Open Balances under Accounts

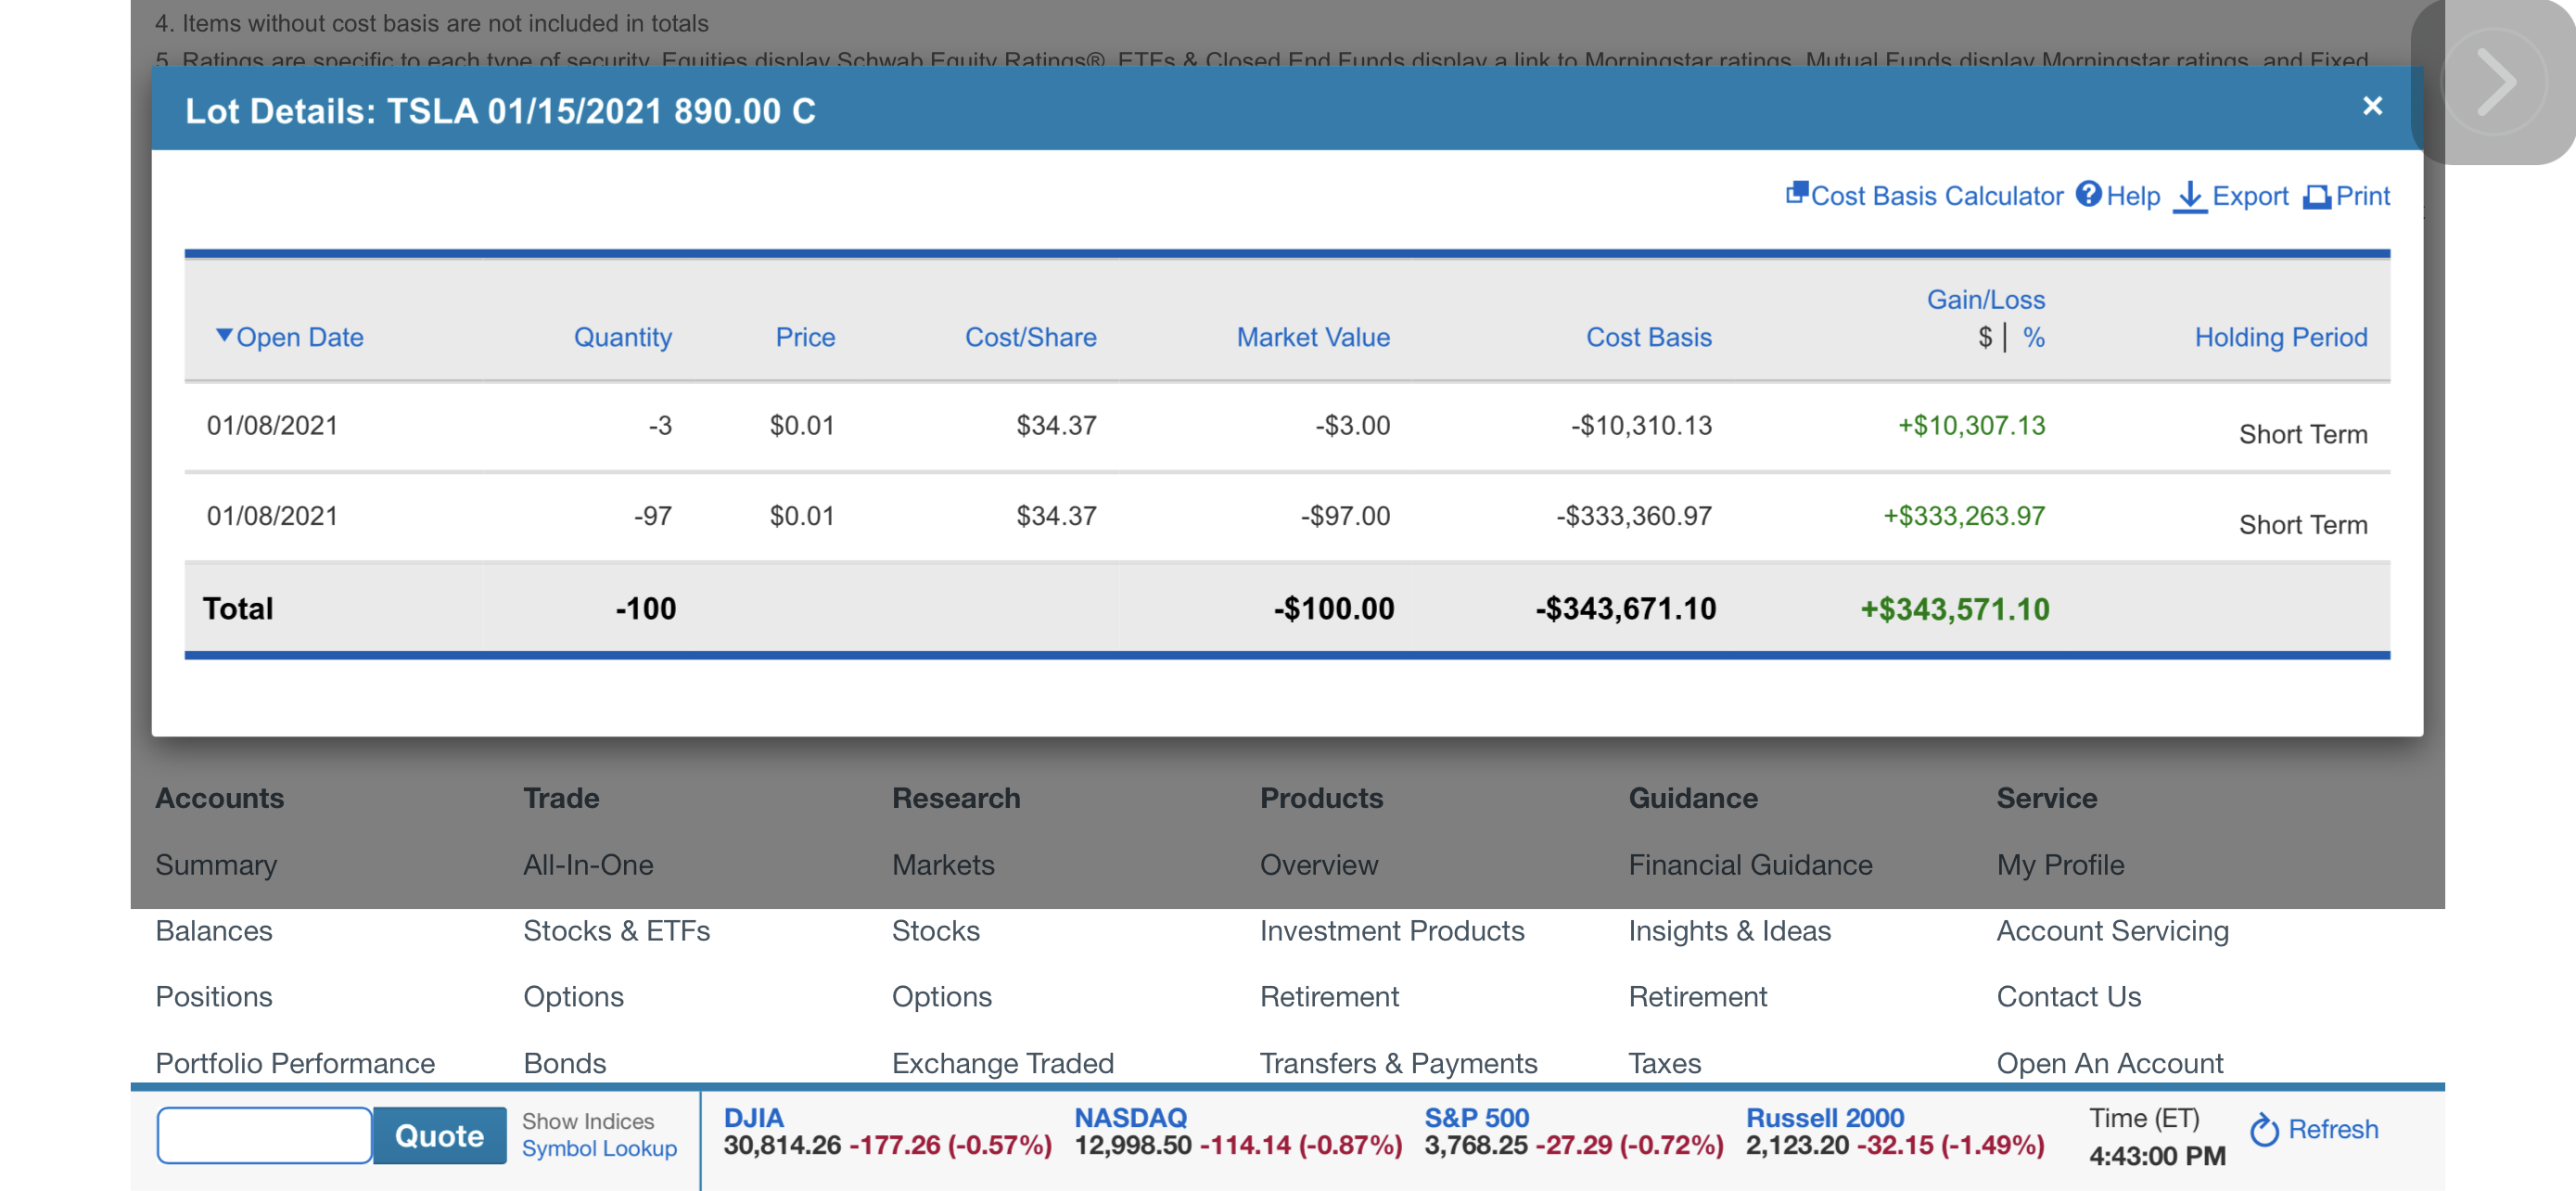point(213,930)
